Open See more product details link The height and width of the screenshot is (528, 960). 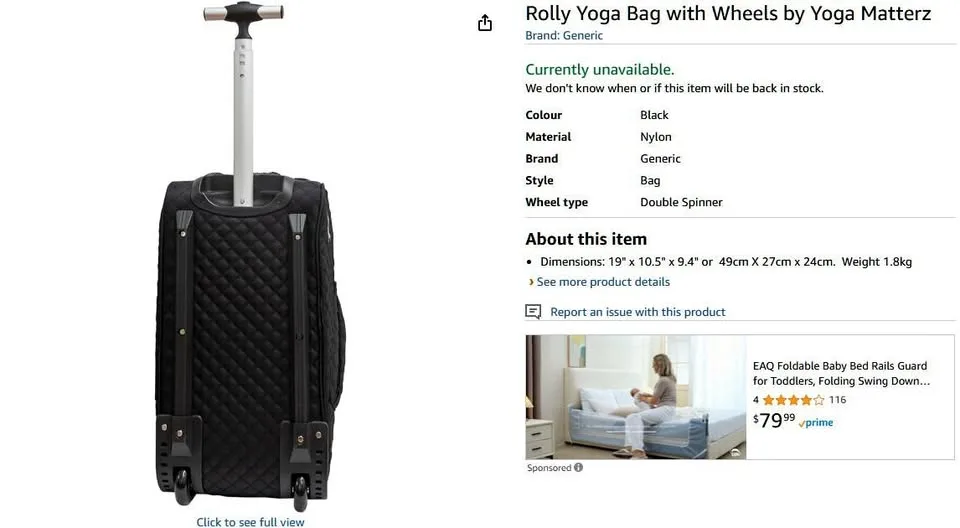coord(603,282)
